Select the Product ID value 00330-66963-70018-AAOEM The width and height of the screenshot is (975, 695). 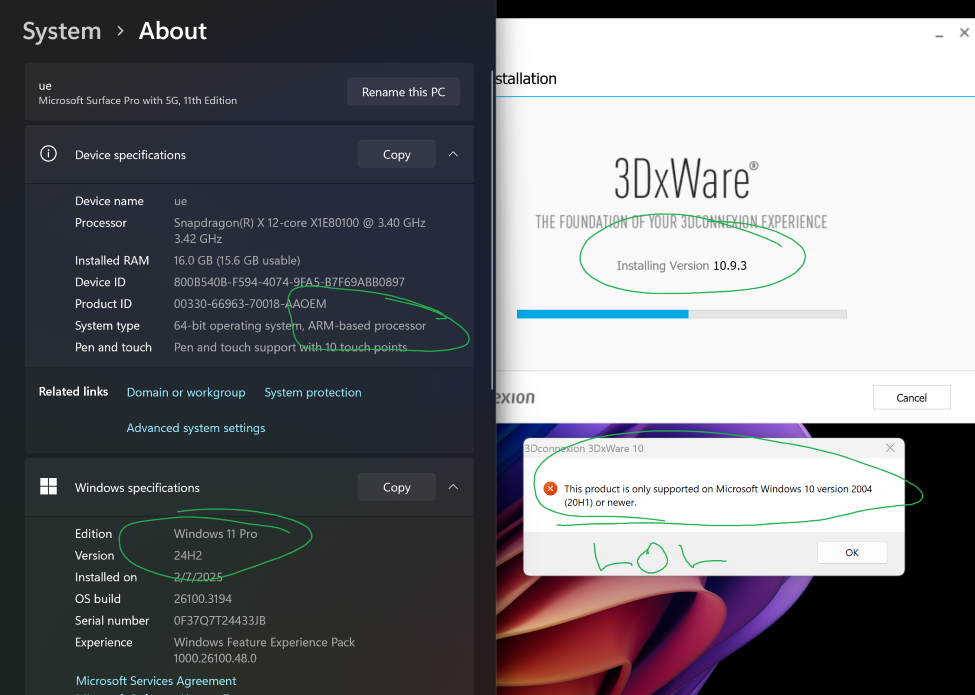250,304
